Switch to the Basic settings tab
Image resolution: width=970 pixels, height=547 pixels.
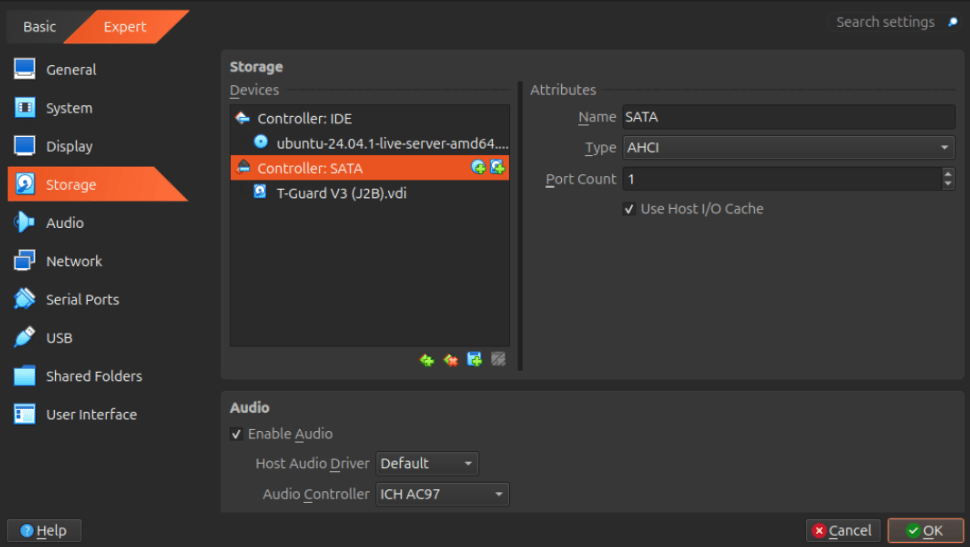click(40, 27)
